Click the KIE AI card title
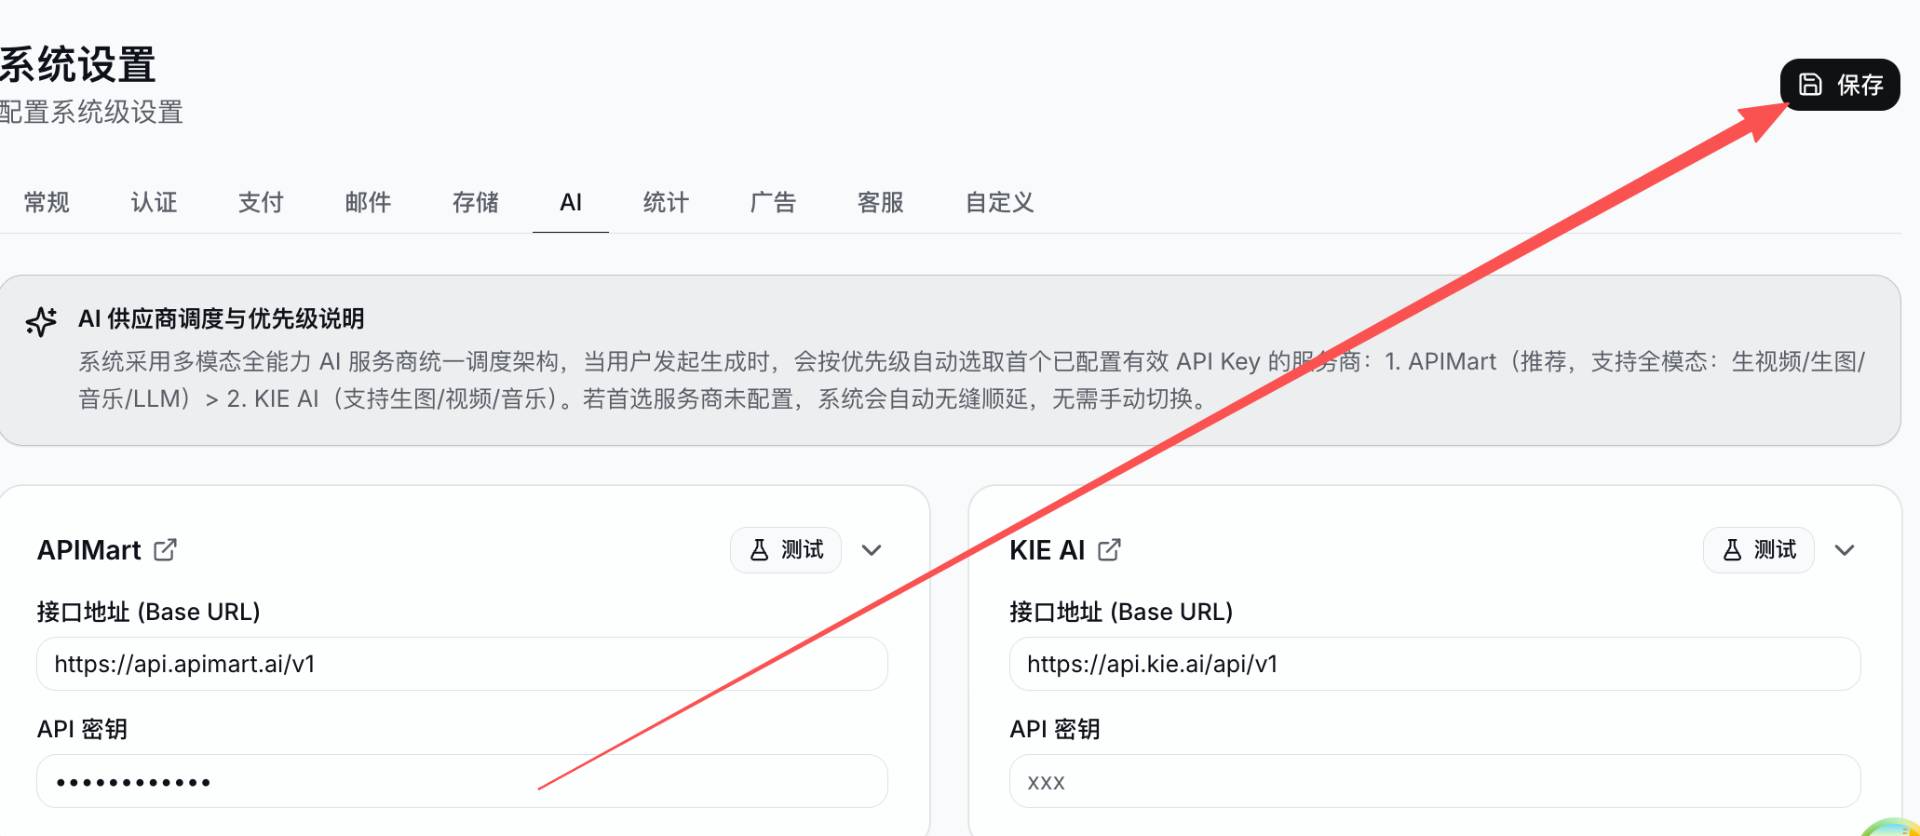 pos(1047,550)
